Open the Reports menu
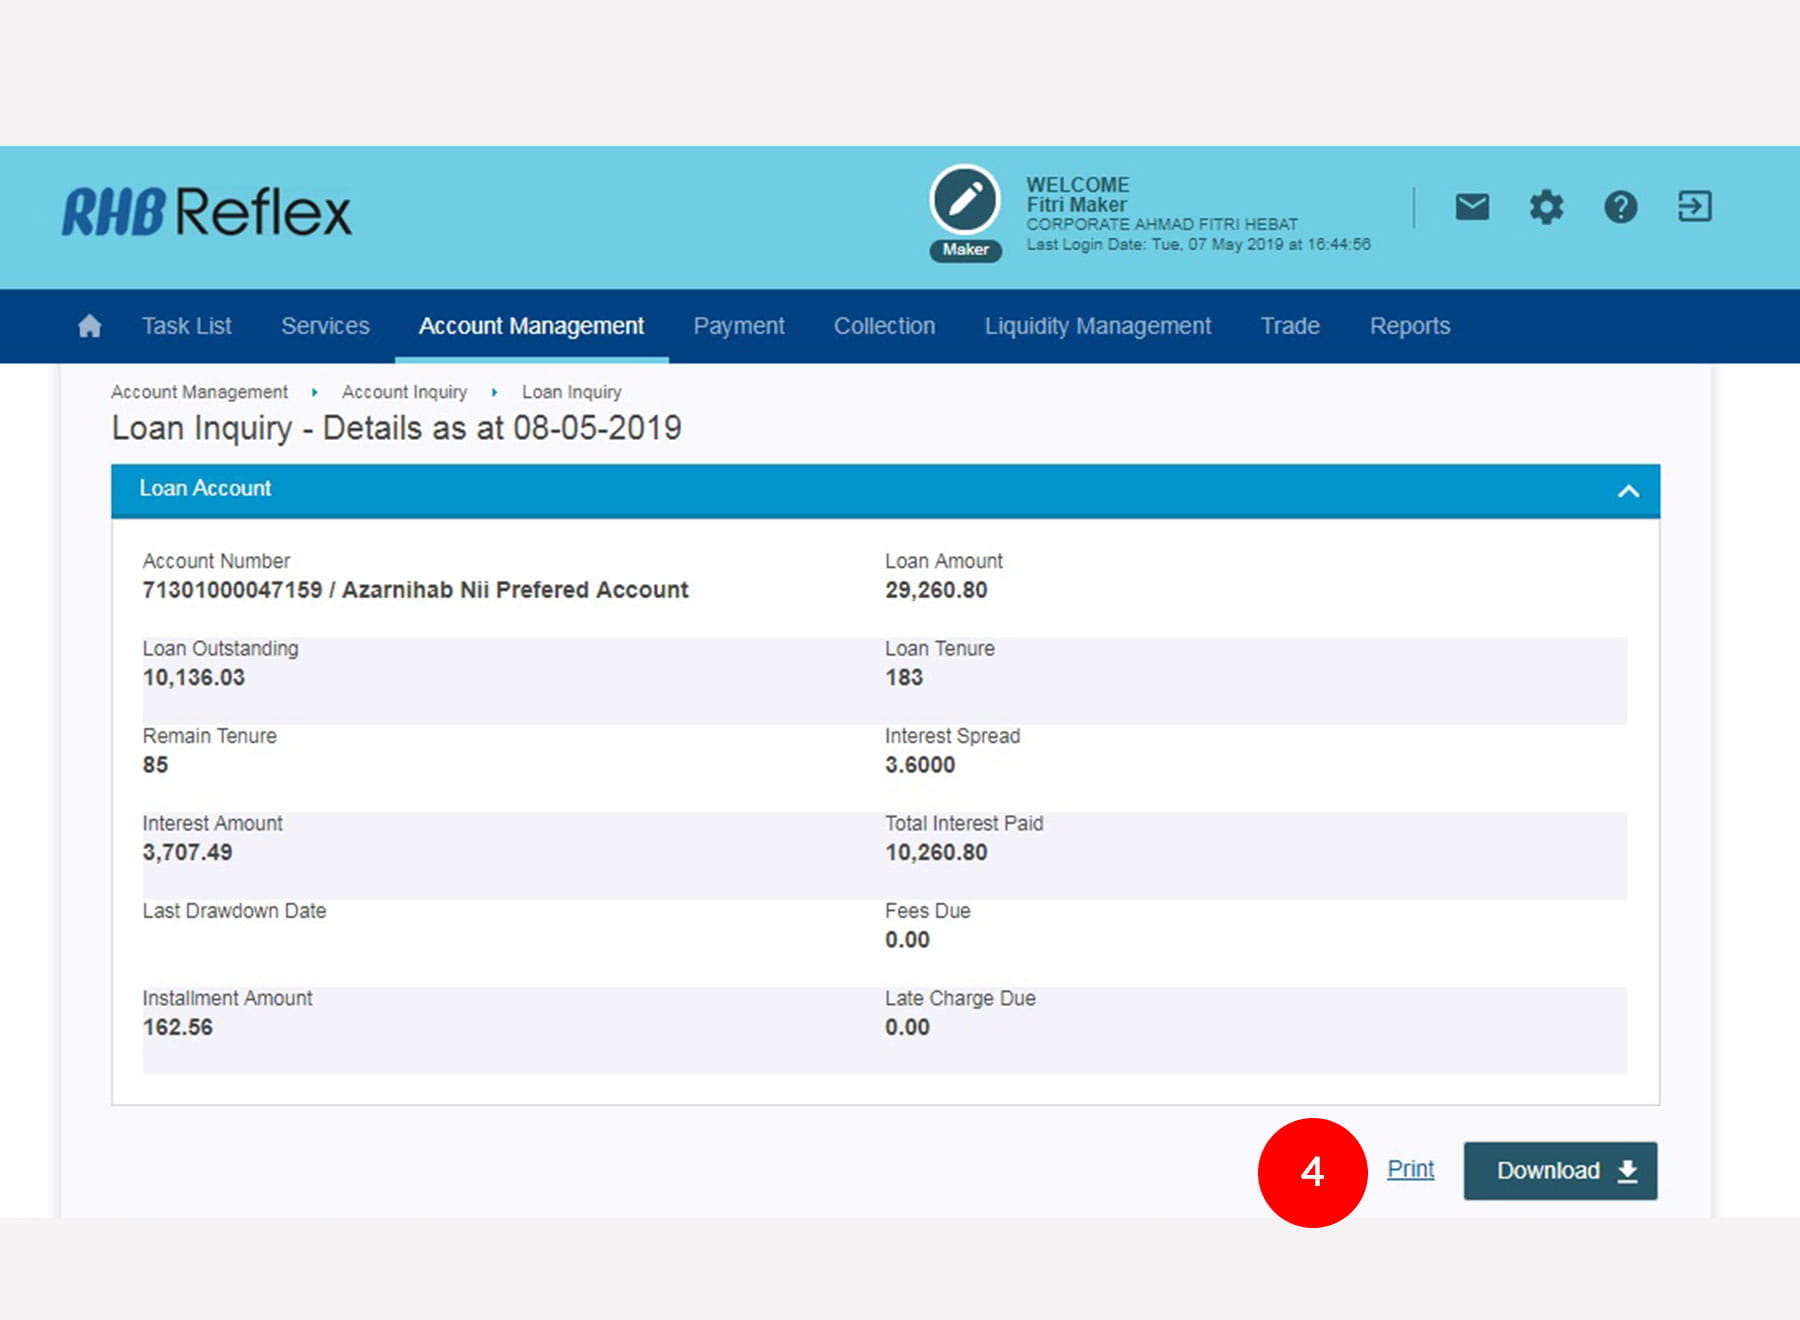This screenshot has height=1320, width=1800. [x=1409, y=326]
